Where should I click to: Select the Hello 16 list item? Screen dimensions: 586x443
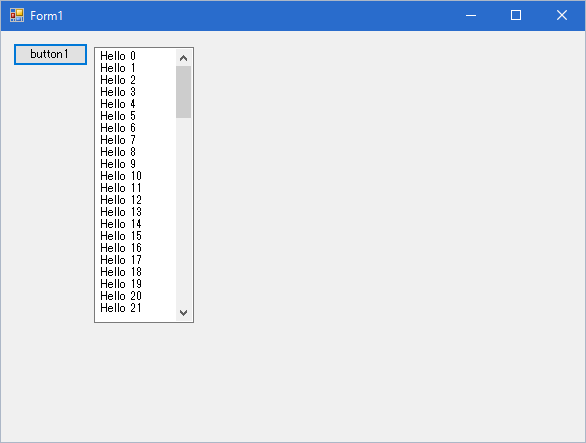click(x=136, y=248)
